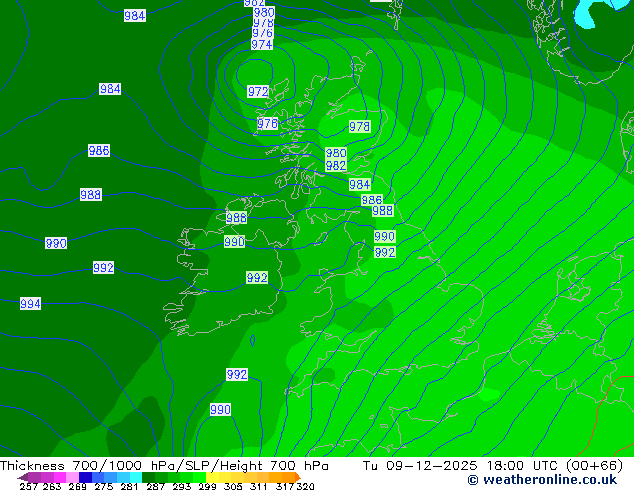Image resolution: width=634 pixels, height=490 pixels.
Task: Select the darkest green legend swatch above 287
Action: coord(148,477)
